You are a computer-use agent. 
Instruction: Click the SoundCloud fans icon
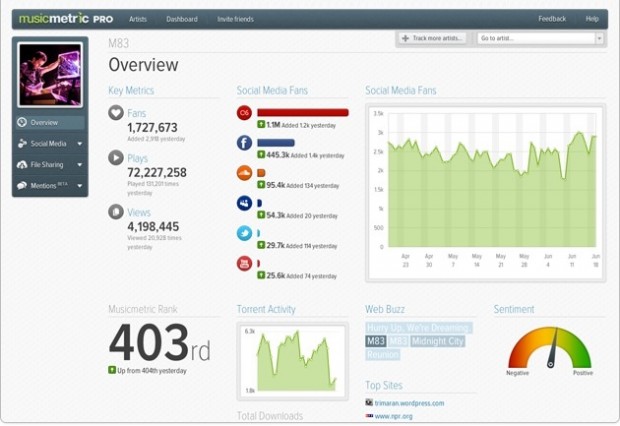(x=243, y=173)
